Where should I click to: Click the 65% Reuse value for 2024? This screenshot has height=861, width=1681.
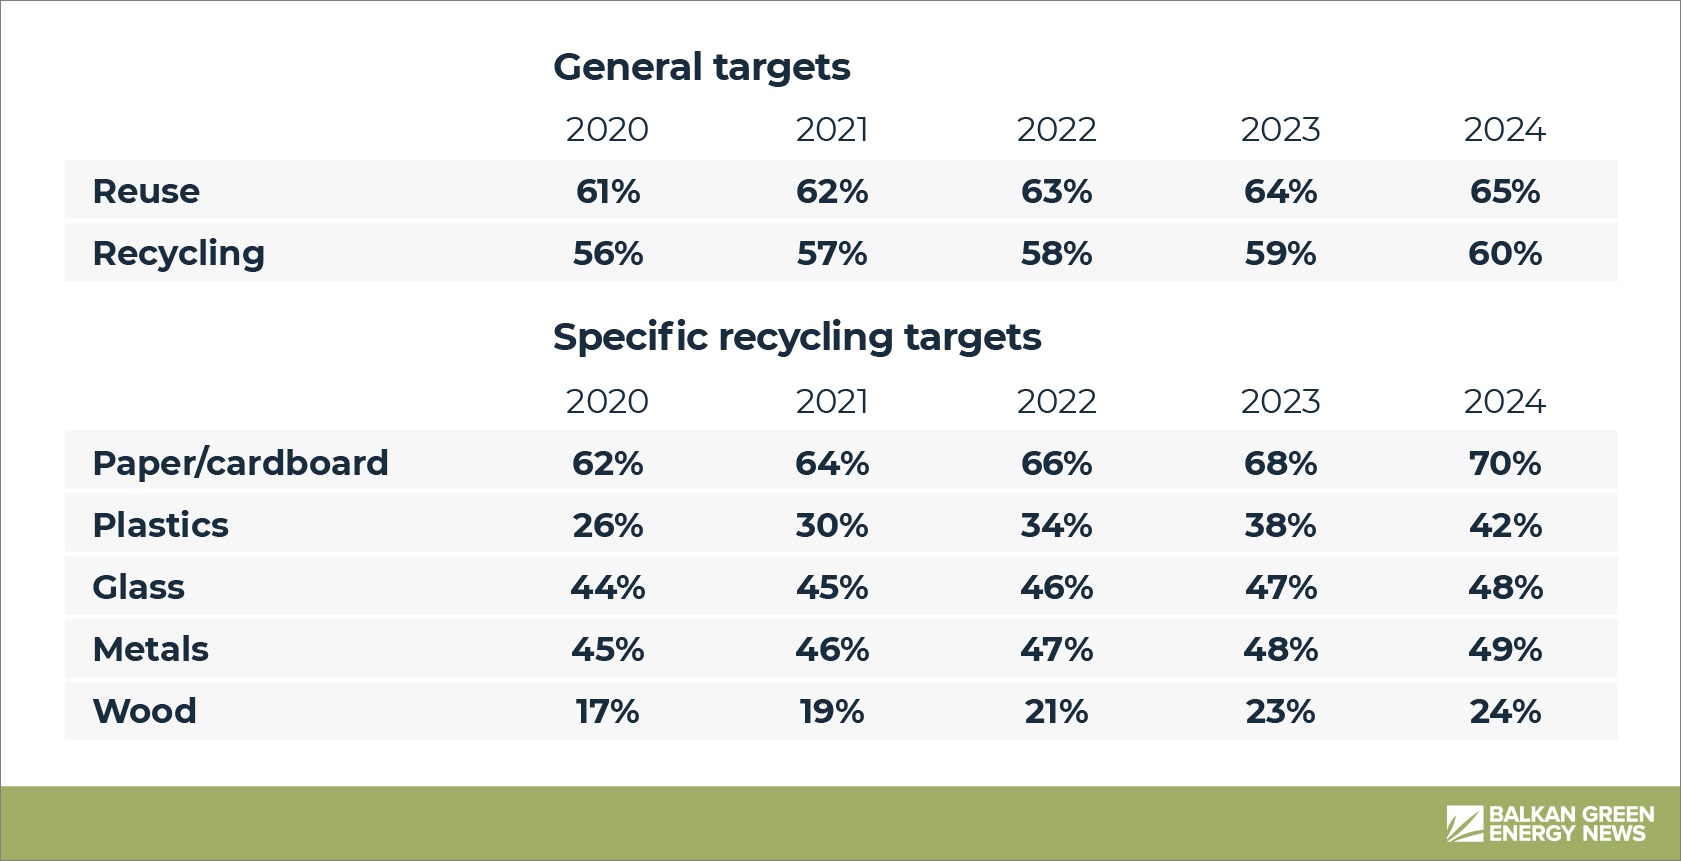click(1505, 191)
